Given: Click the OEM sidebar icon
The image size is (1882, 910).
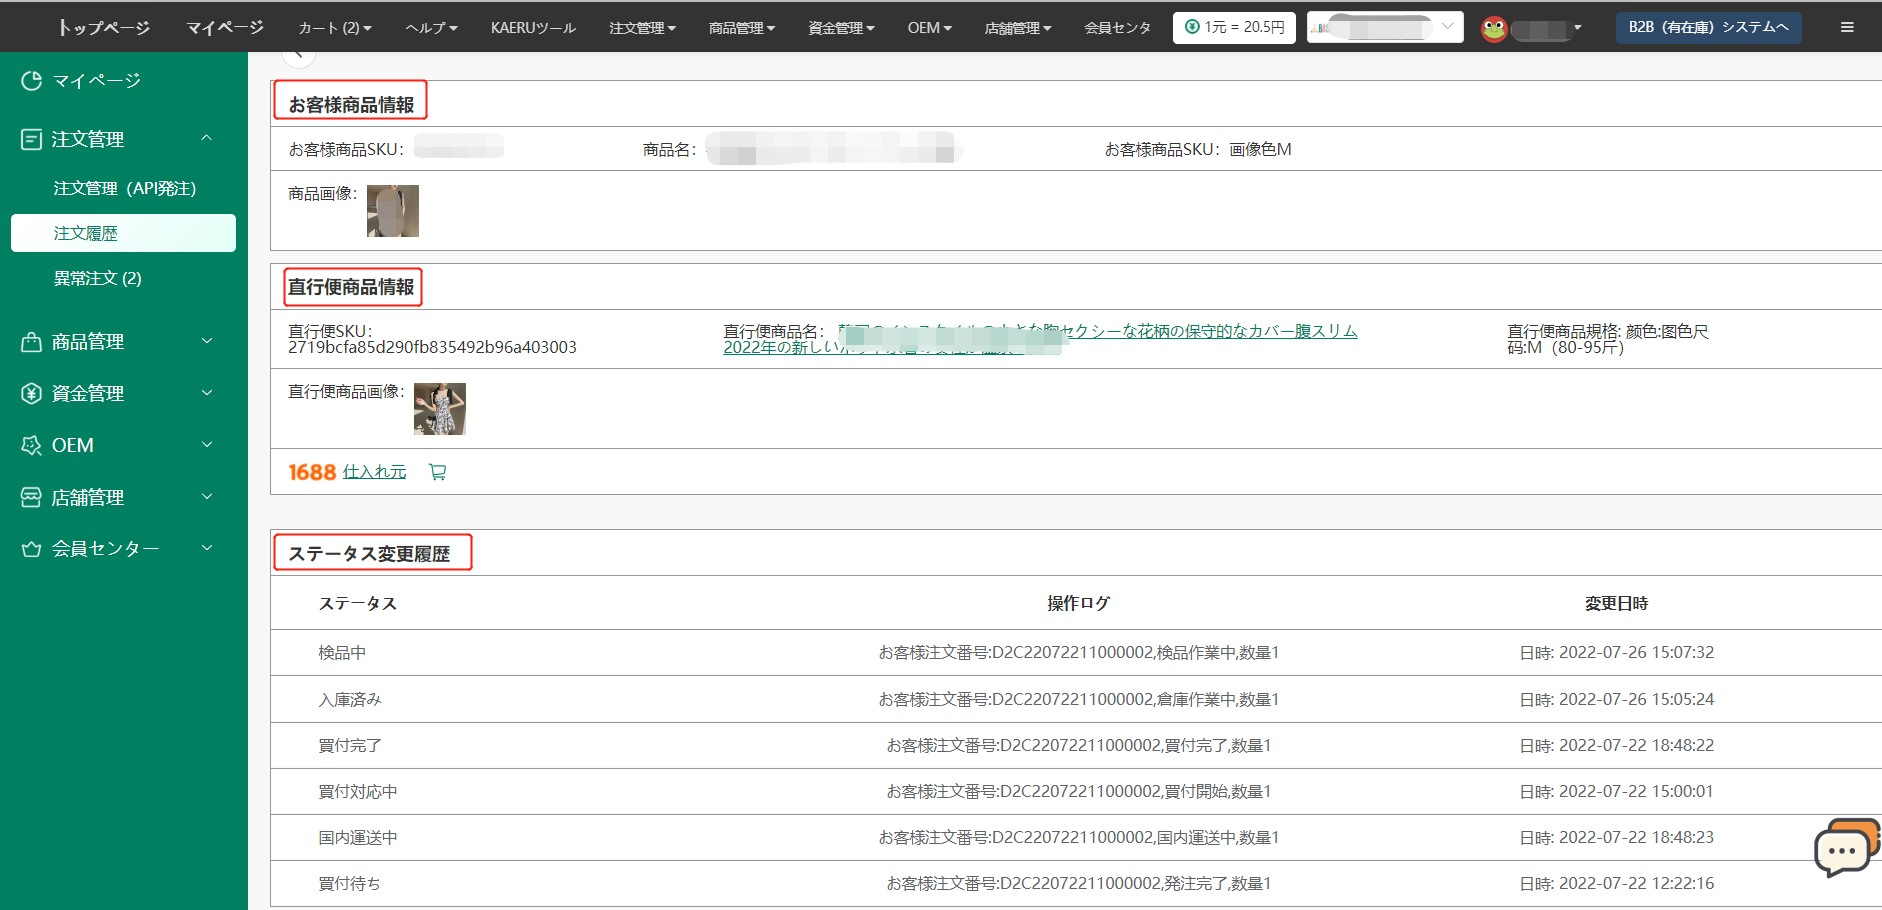Looking at the screenshot, I should point(31,445).
